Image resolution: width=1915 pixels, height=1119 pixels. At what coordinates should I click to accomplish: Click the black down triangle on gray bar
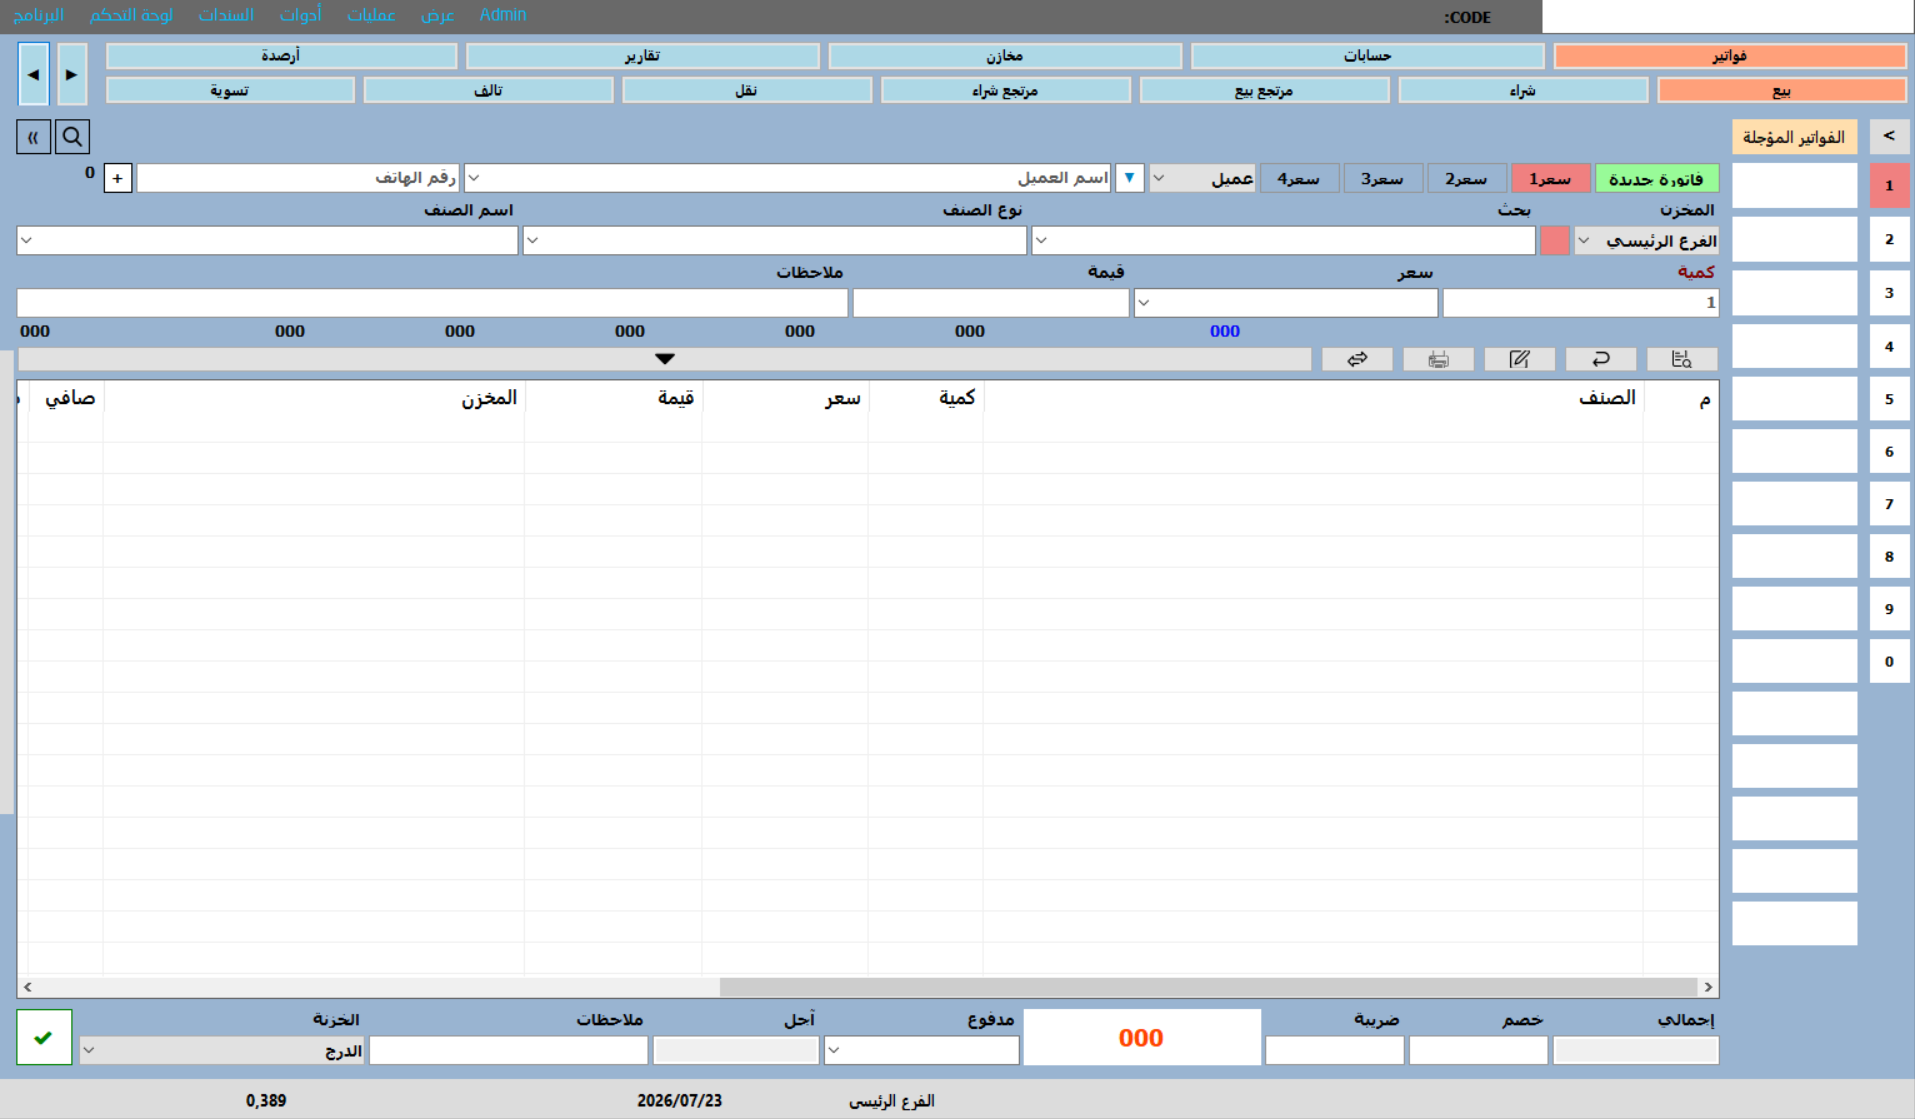pyautogui.click(x=665, y=359)
